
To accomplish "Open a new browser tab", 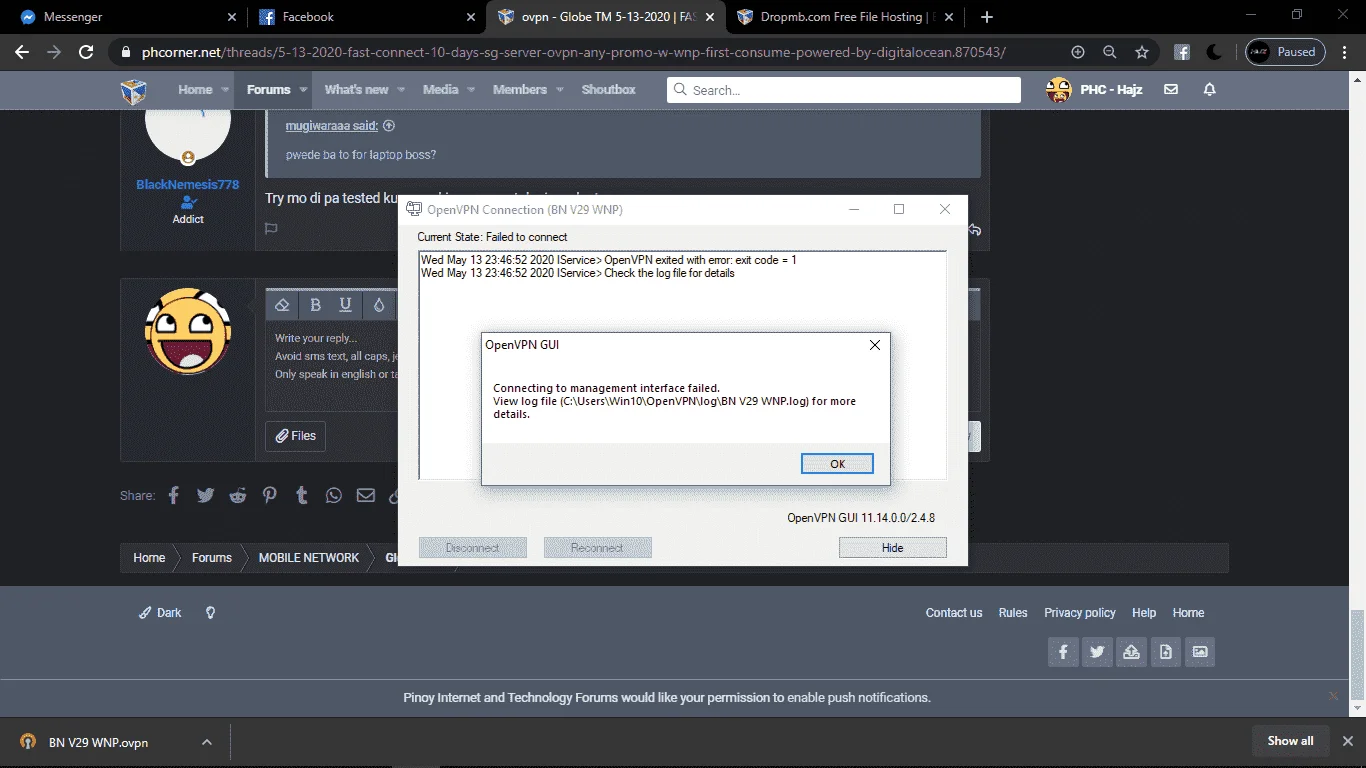I will (x=987, y=17).
